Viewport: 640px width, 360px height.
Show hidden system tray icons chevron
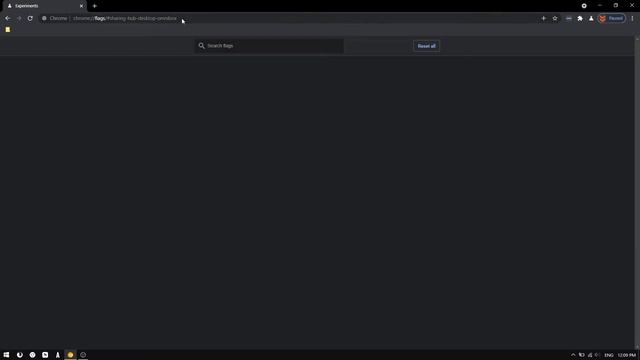point(573,355)
